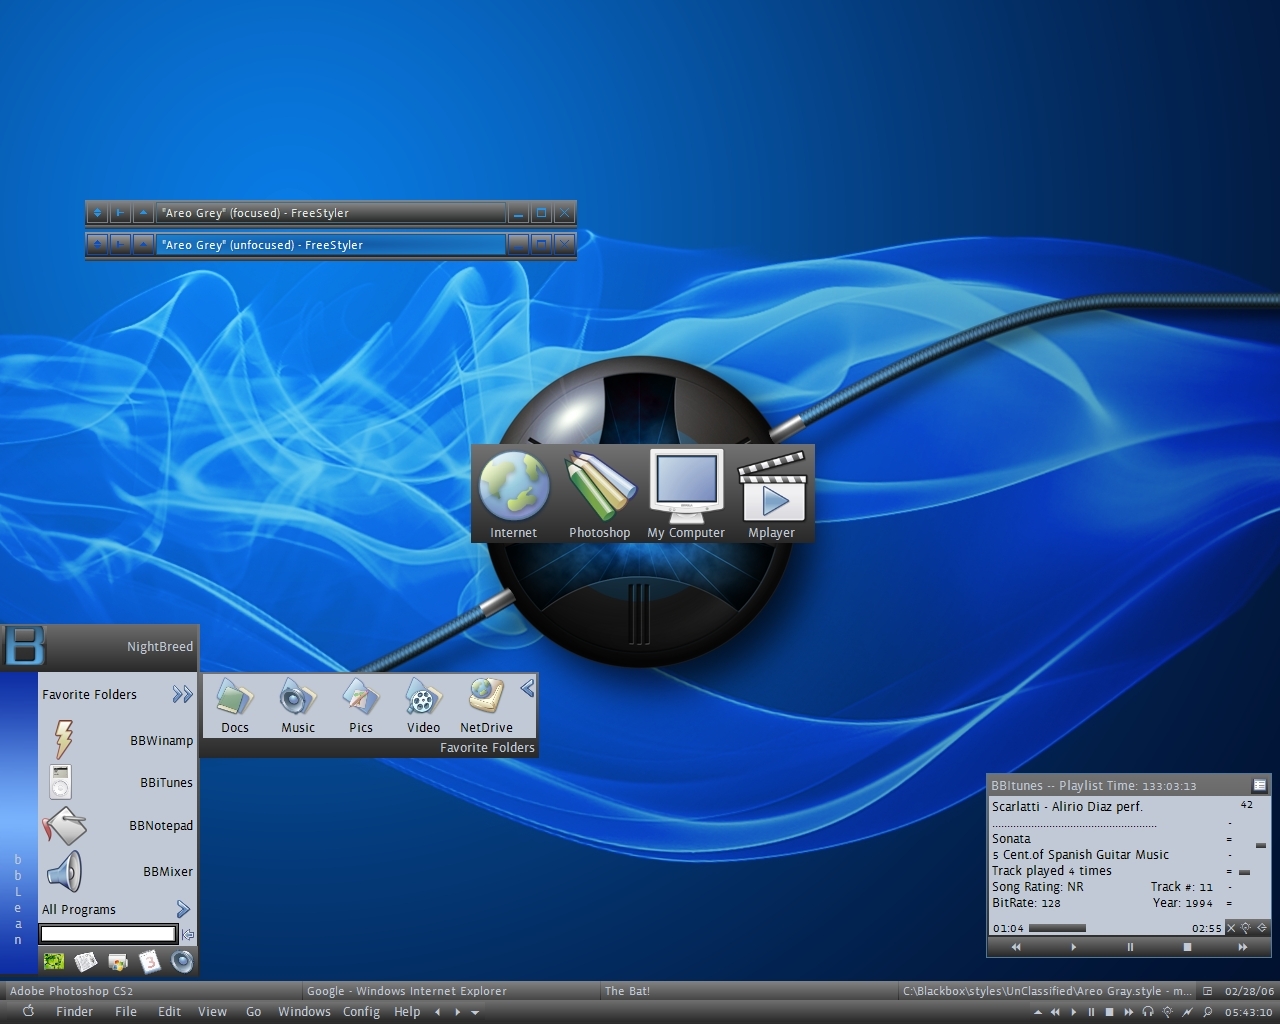
Task: Click the lightning icon in the bottom tray
Action: 1188,1012
